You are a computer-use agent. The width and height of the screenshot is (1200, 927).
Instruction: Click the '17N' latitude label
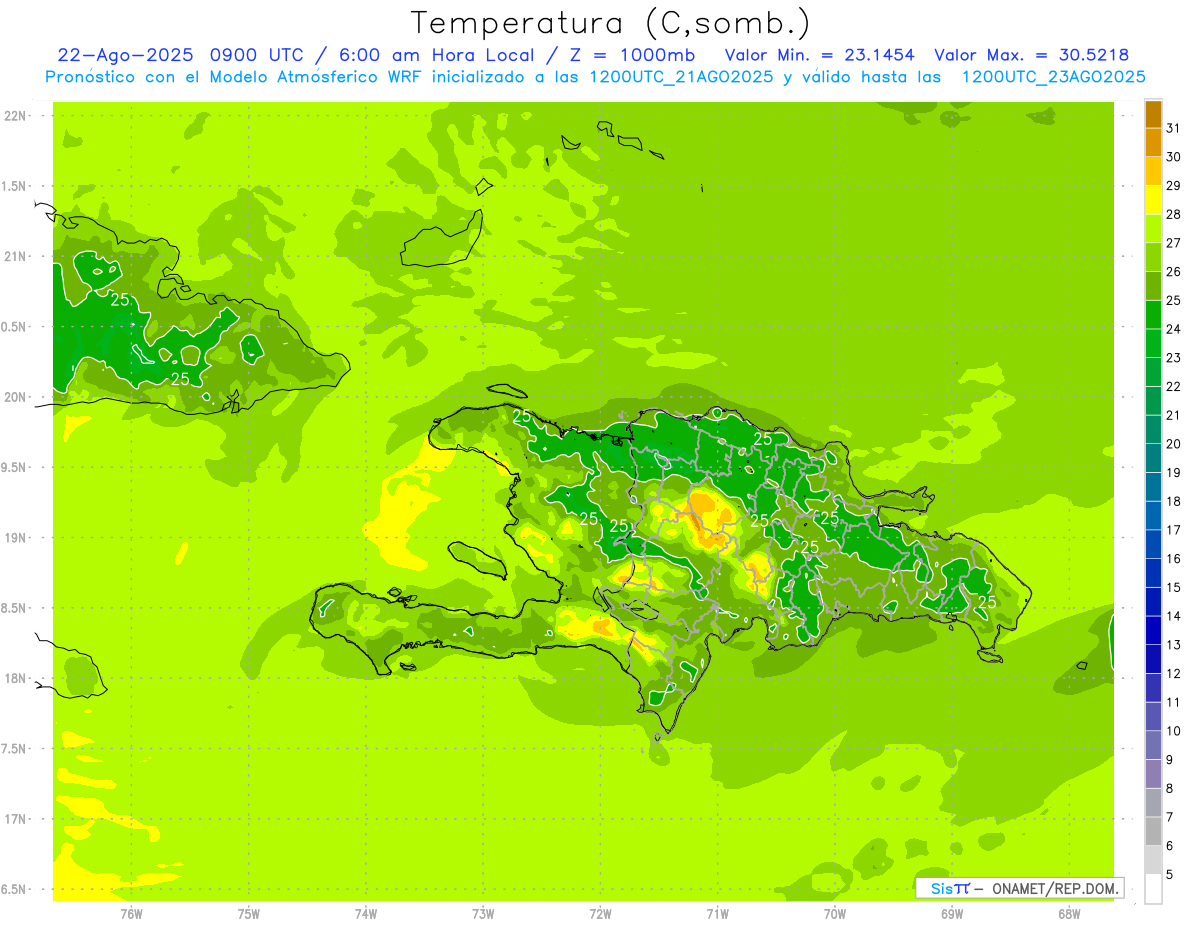(x=17, y=819)
